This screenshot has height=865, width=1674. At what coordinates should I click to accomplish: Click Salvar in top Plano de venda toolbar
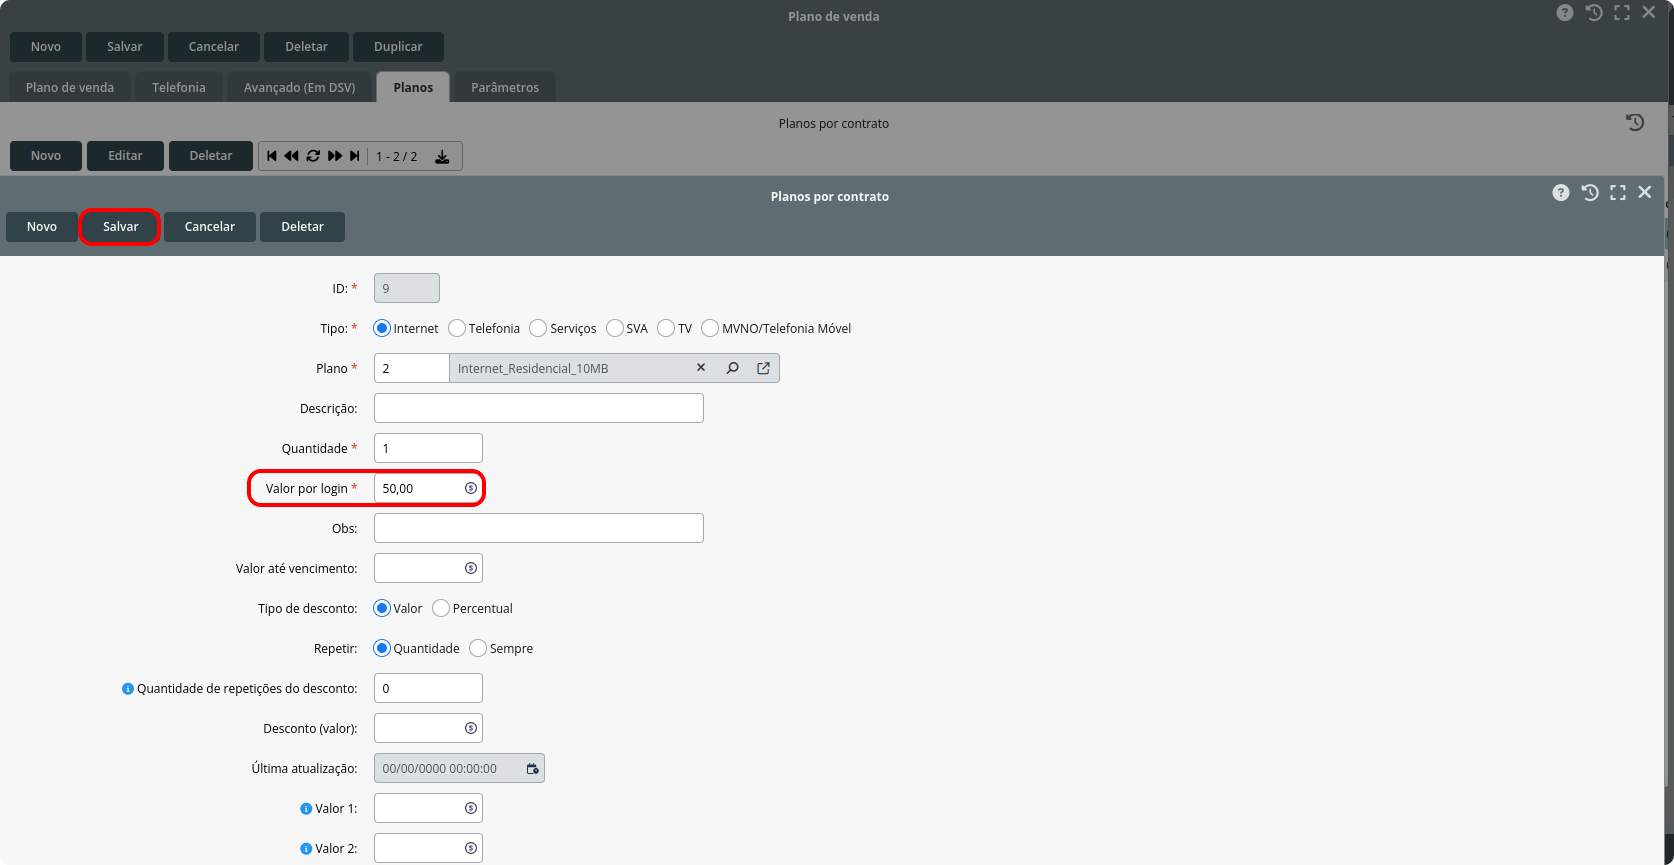pos(125,47)
